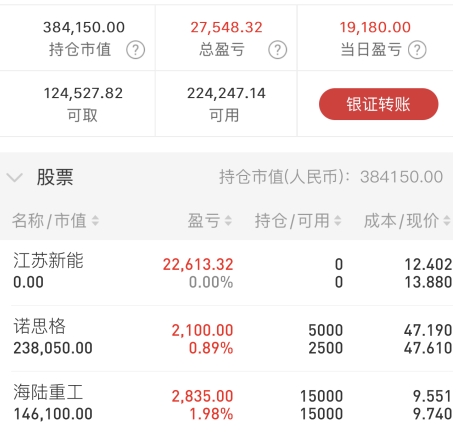Screen dimensions: 461x435
Task: Sort by 持仓/可用 column arrows
Action: point(338,220)
